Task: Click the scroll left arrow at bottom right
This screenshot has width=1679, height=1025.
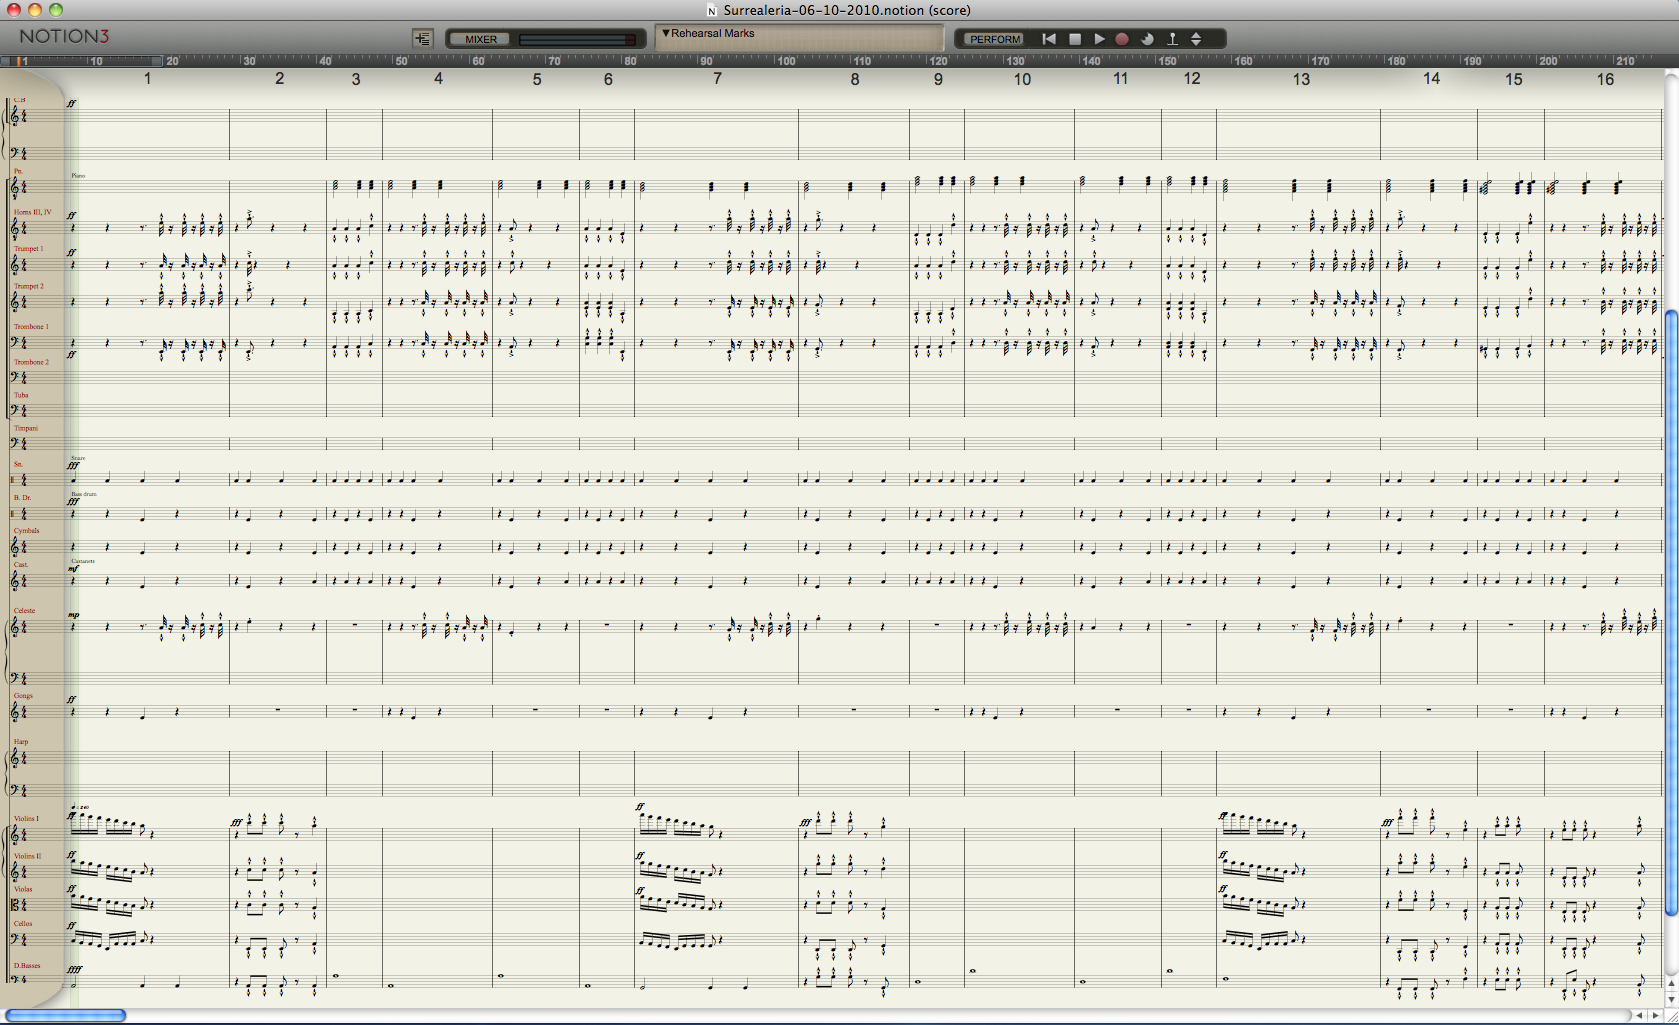Action: point(1638,1015)
